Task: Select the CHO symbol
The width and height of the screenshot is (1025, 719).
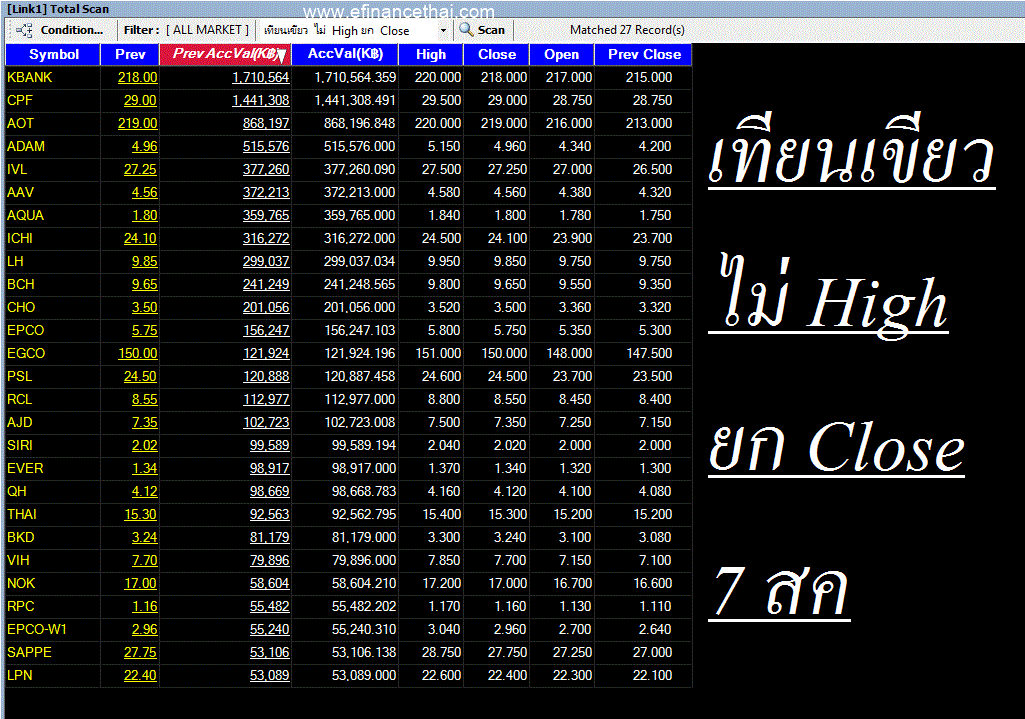Action: pyautogui.click(x=21, y=307)
